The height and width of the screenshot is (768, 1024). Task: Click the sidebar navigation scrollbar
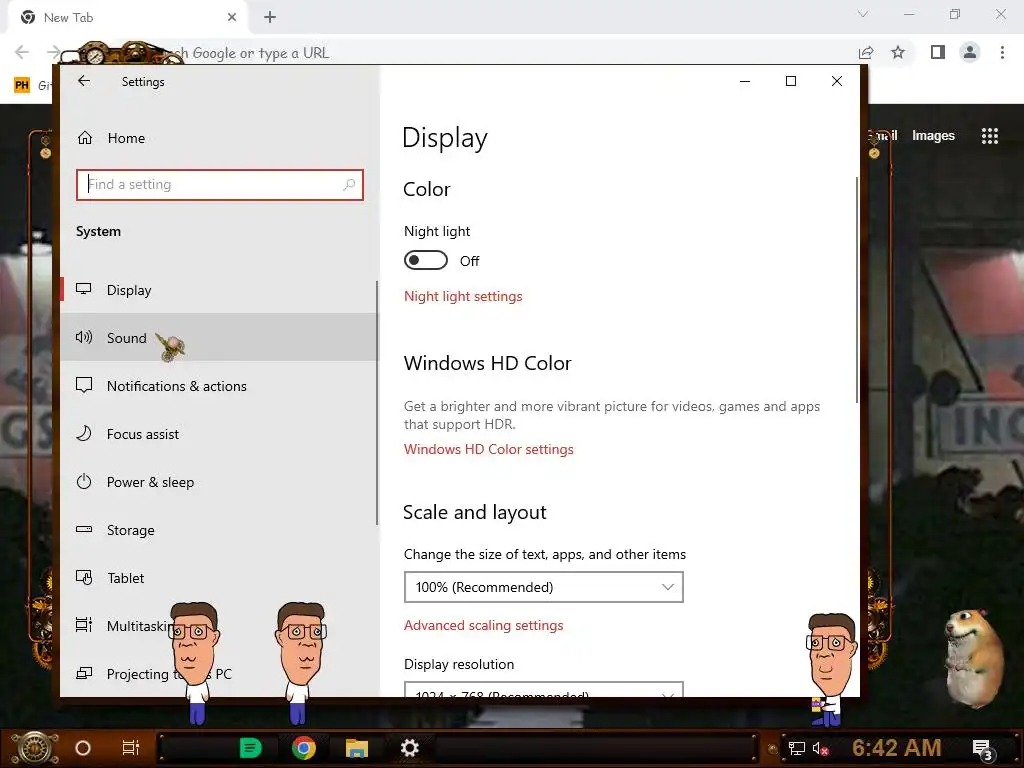377,403
